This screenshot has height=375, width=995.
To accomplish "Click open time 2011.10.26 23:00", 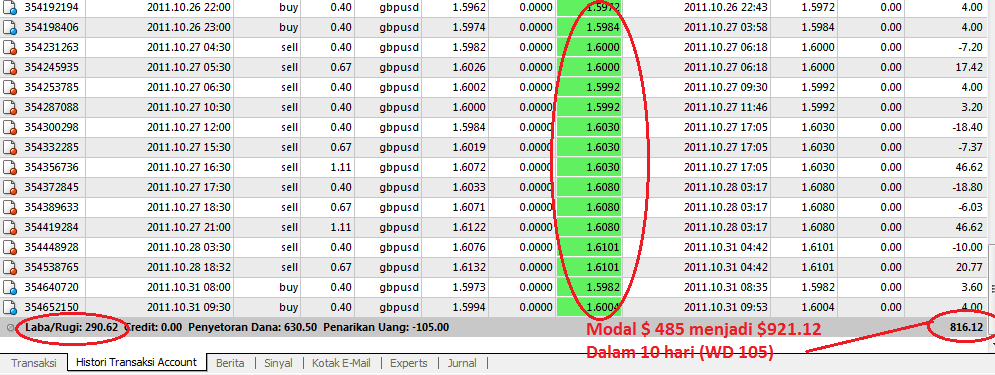I will [x=188, y=27].
